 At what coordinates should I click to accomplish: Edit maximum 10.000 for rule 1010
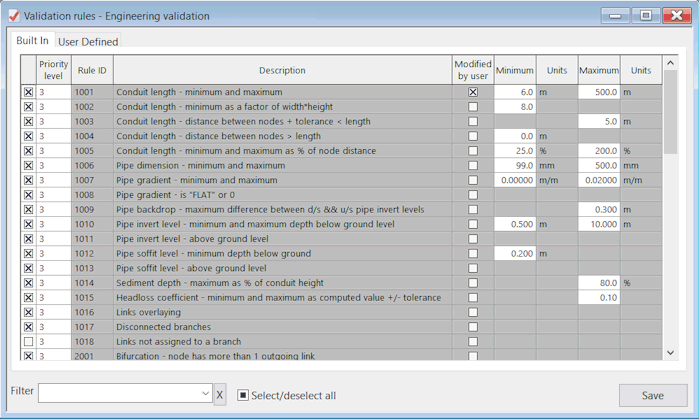599,224
